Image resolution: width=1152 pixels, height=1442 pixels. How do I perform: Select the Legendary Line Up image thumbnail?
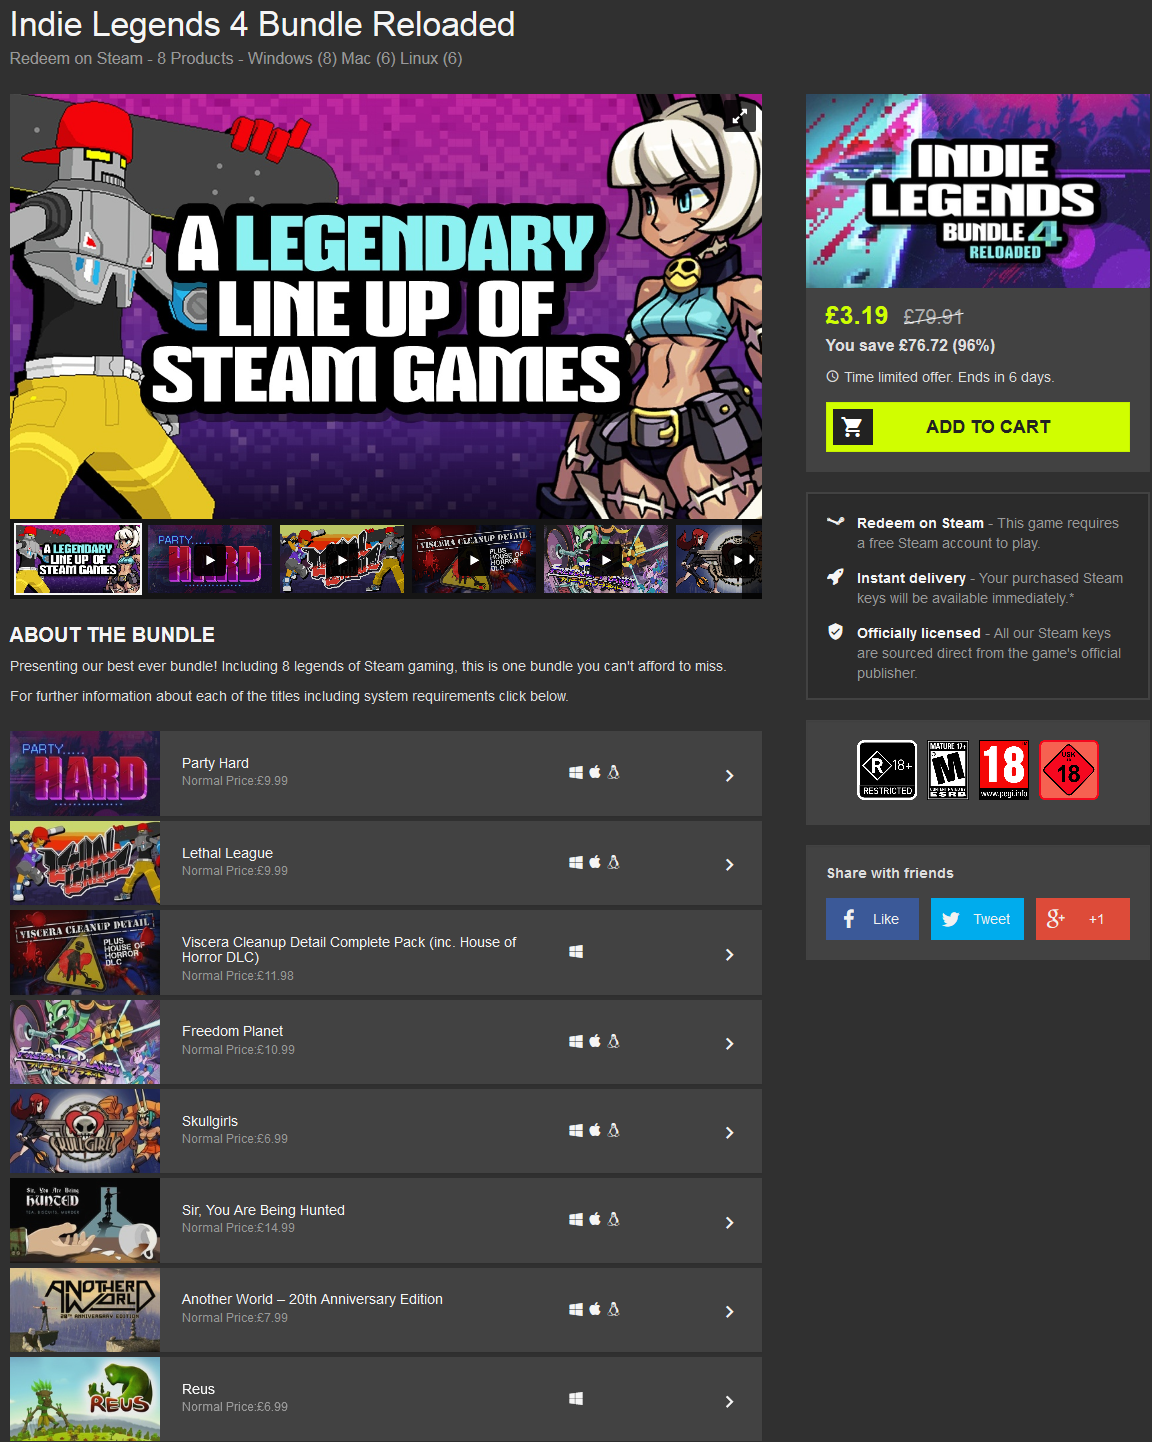point(78,560)
